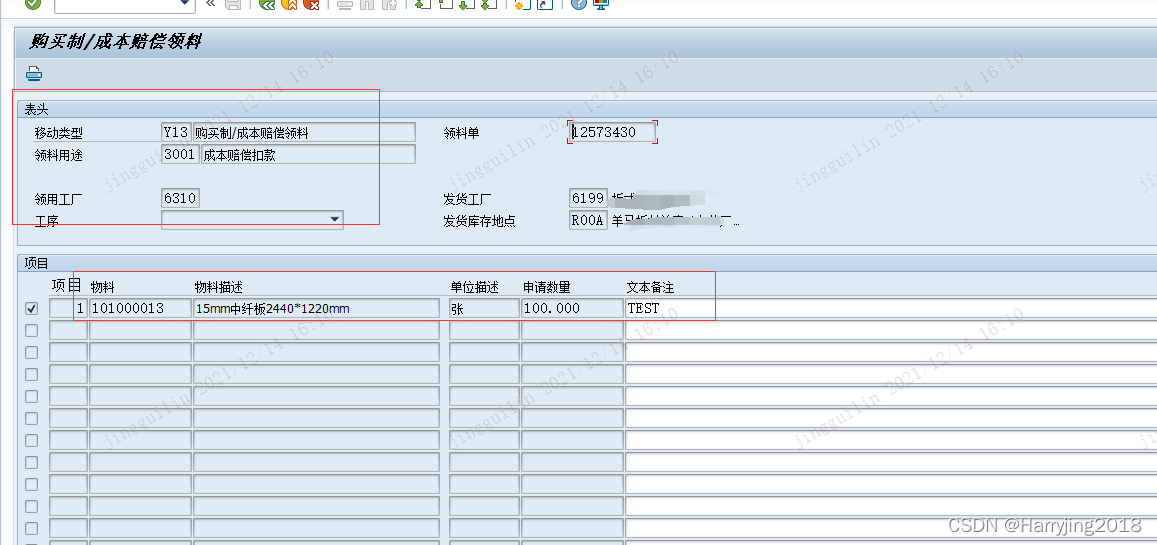
Task: Uncheck the checkbox for item 1 row
Action: [x=32, y=308]
